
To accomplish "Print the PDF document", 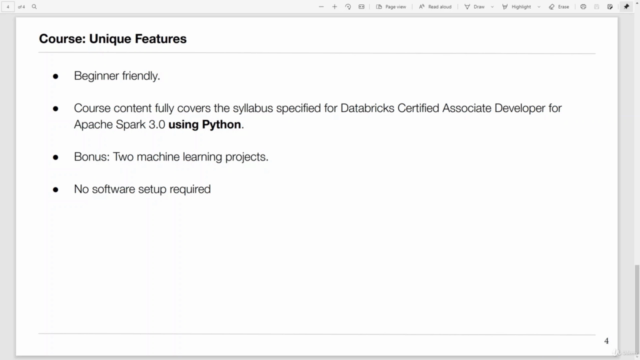I will [583, 7].
